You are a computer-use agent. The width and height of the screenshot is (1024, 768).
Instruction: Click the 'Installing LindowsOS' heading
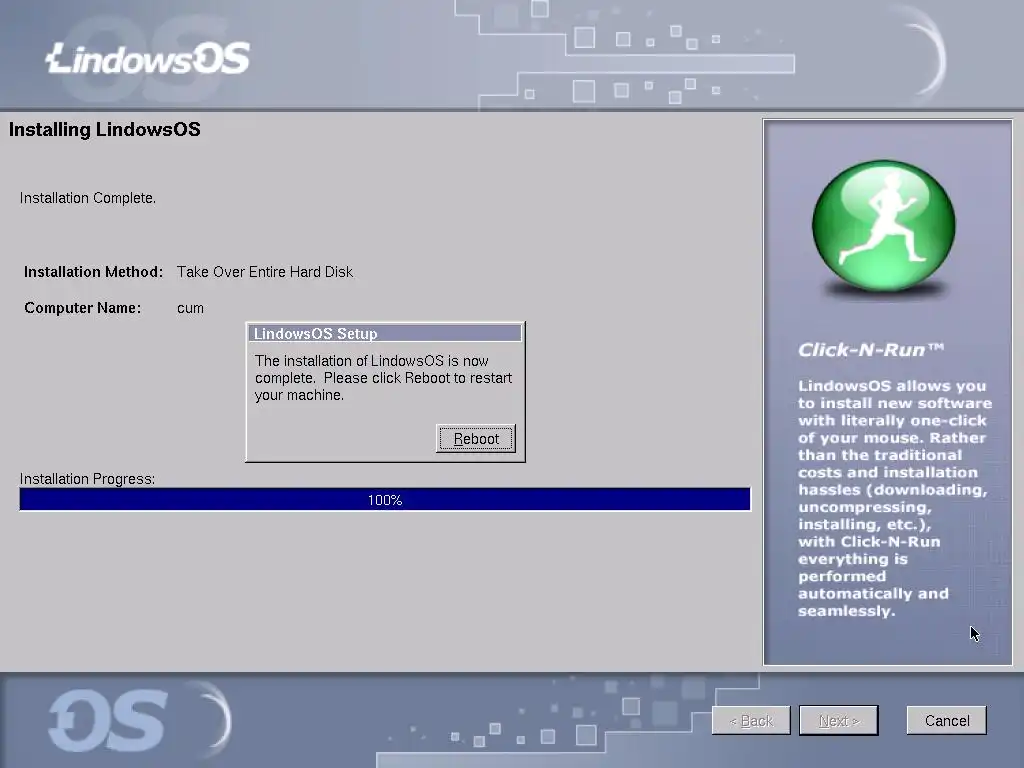point(104,129)
